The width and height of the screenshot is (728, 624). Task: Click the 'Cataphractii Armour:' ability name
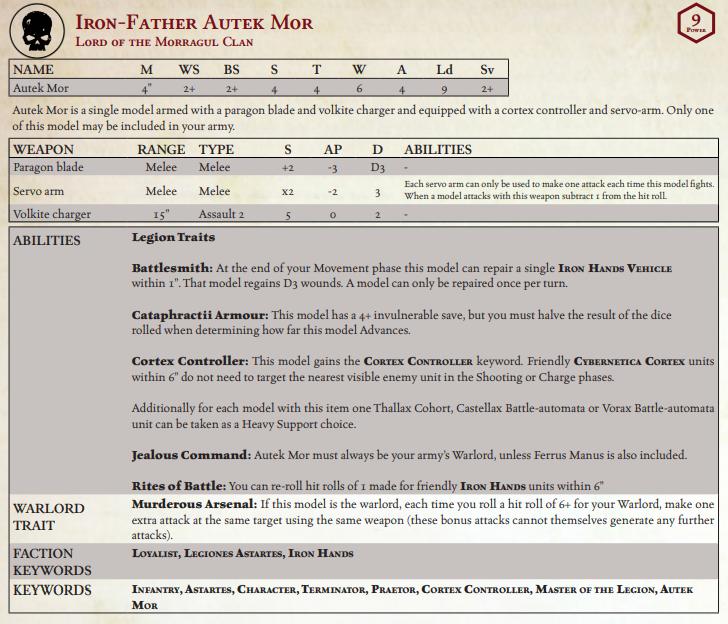200,315
